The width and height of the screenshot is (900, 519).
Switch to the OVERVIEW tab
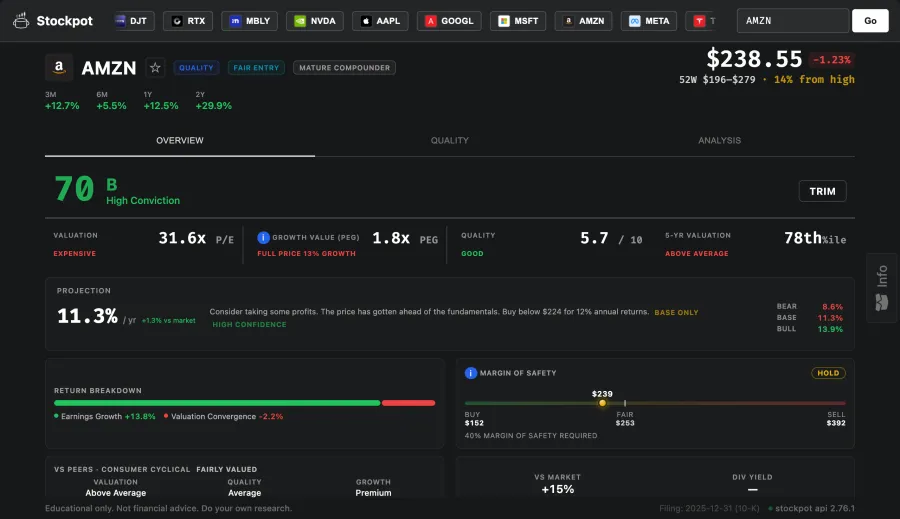tap(180, 141)
